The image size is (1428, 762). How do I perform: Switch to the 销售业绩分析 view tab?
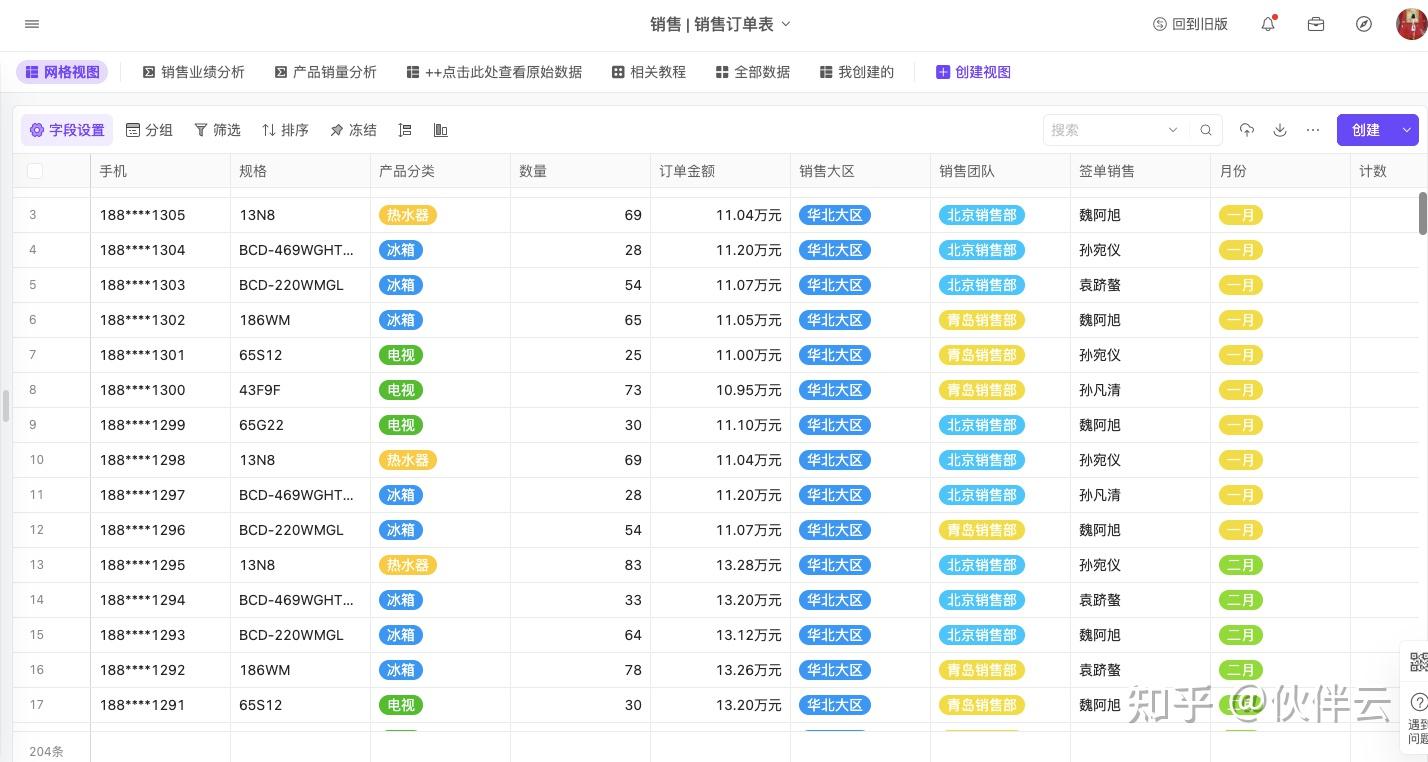click(x=194, y=72)
